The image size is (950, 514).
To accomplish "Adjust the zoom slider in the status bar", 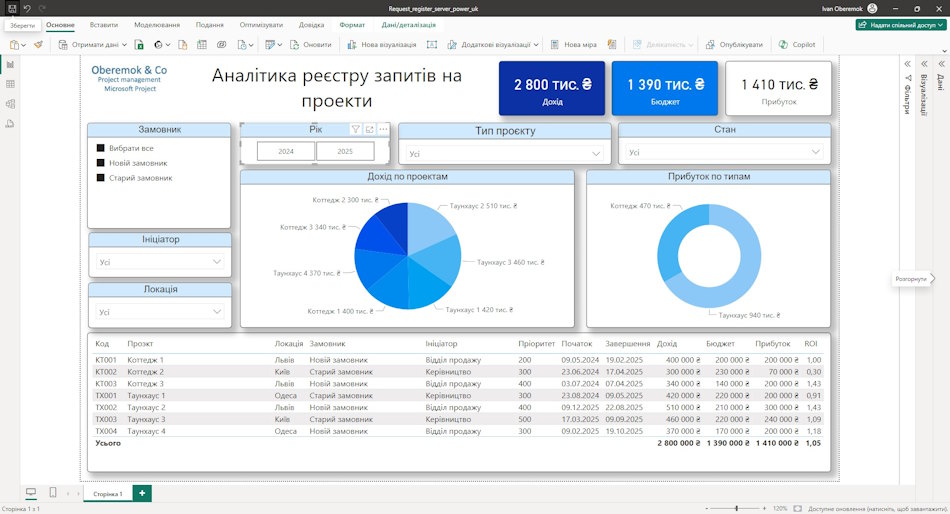I will [736, 509].
